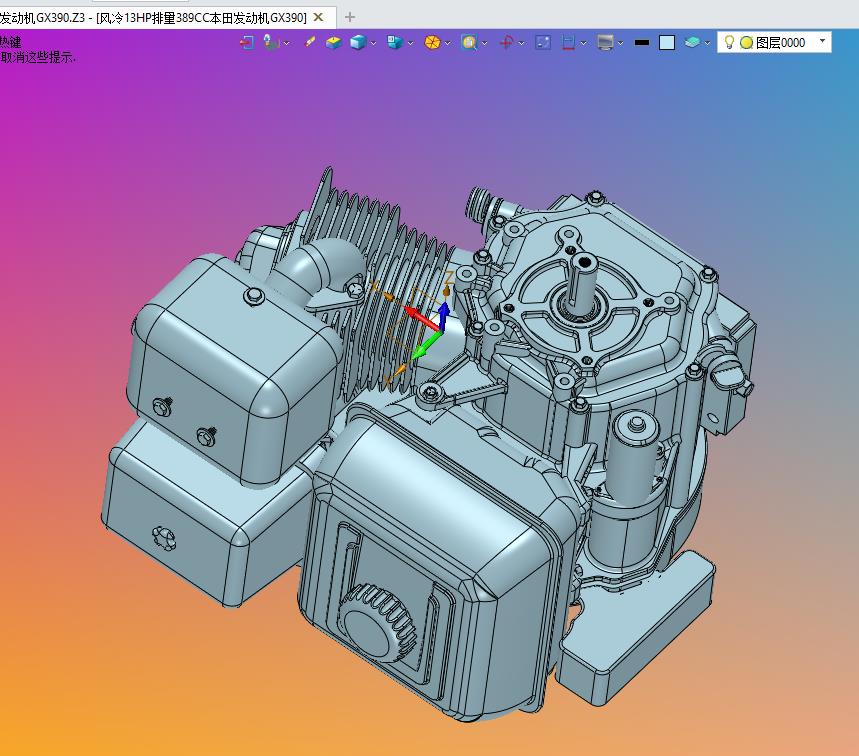Add a new tab with plus button
This screenshot has width=859, height=756.
tap(350, 18)
